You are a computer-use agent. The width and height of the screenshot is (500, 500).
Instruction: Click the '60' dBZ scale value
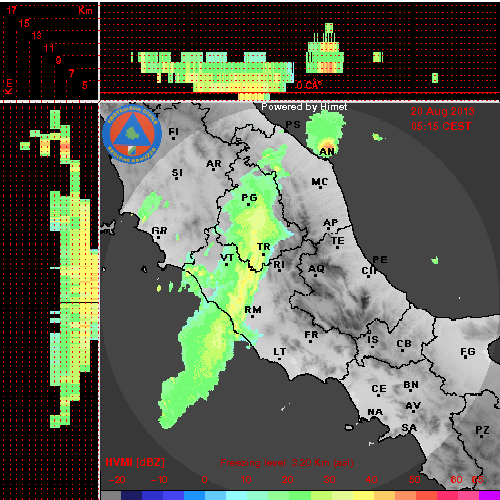click(x=456, y=480)
